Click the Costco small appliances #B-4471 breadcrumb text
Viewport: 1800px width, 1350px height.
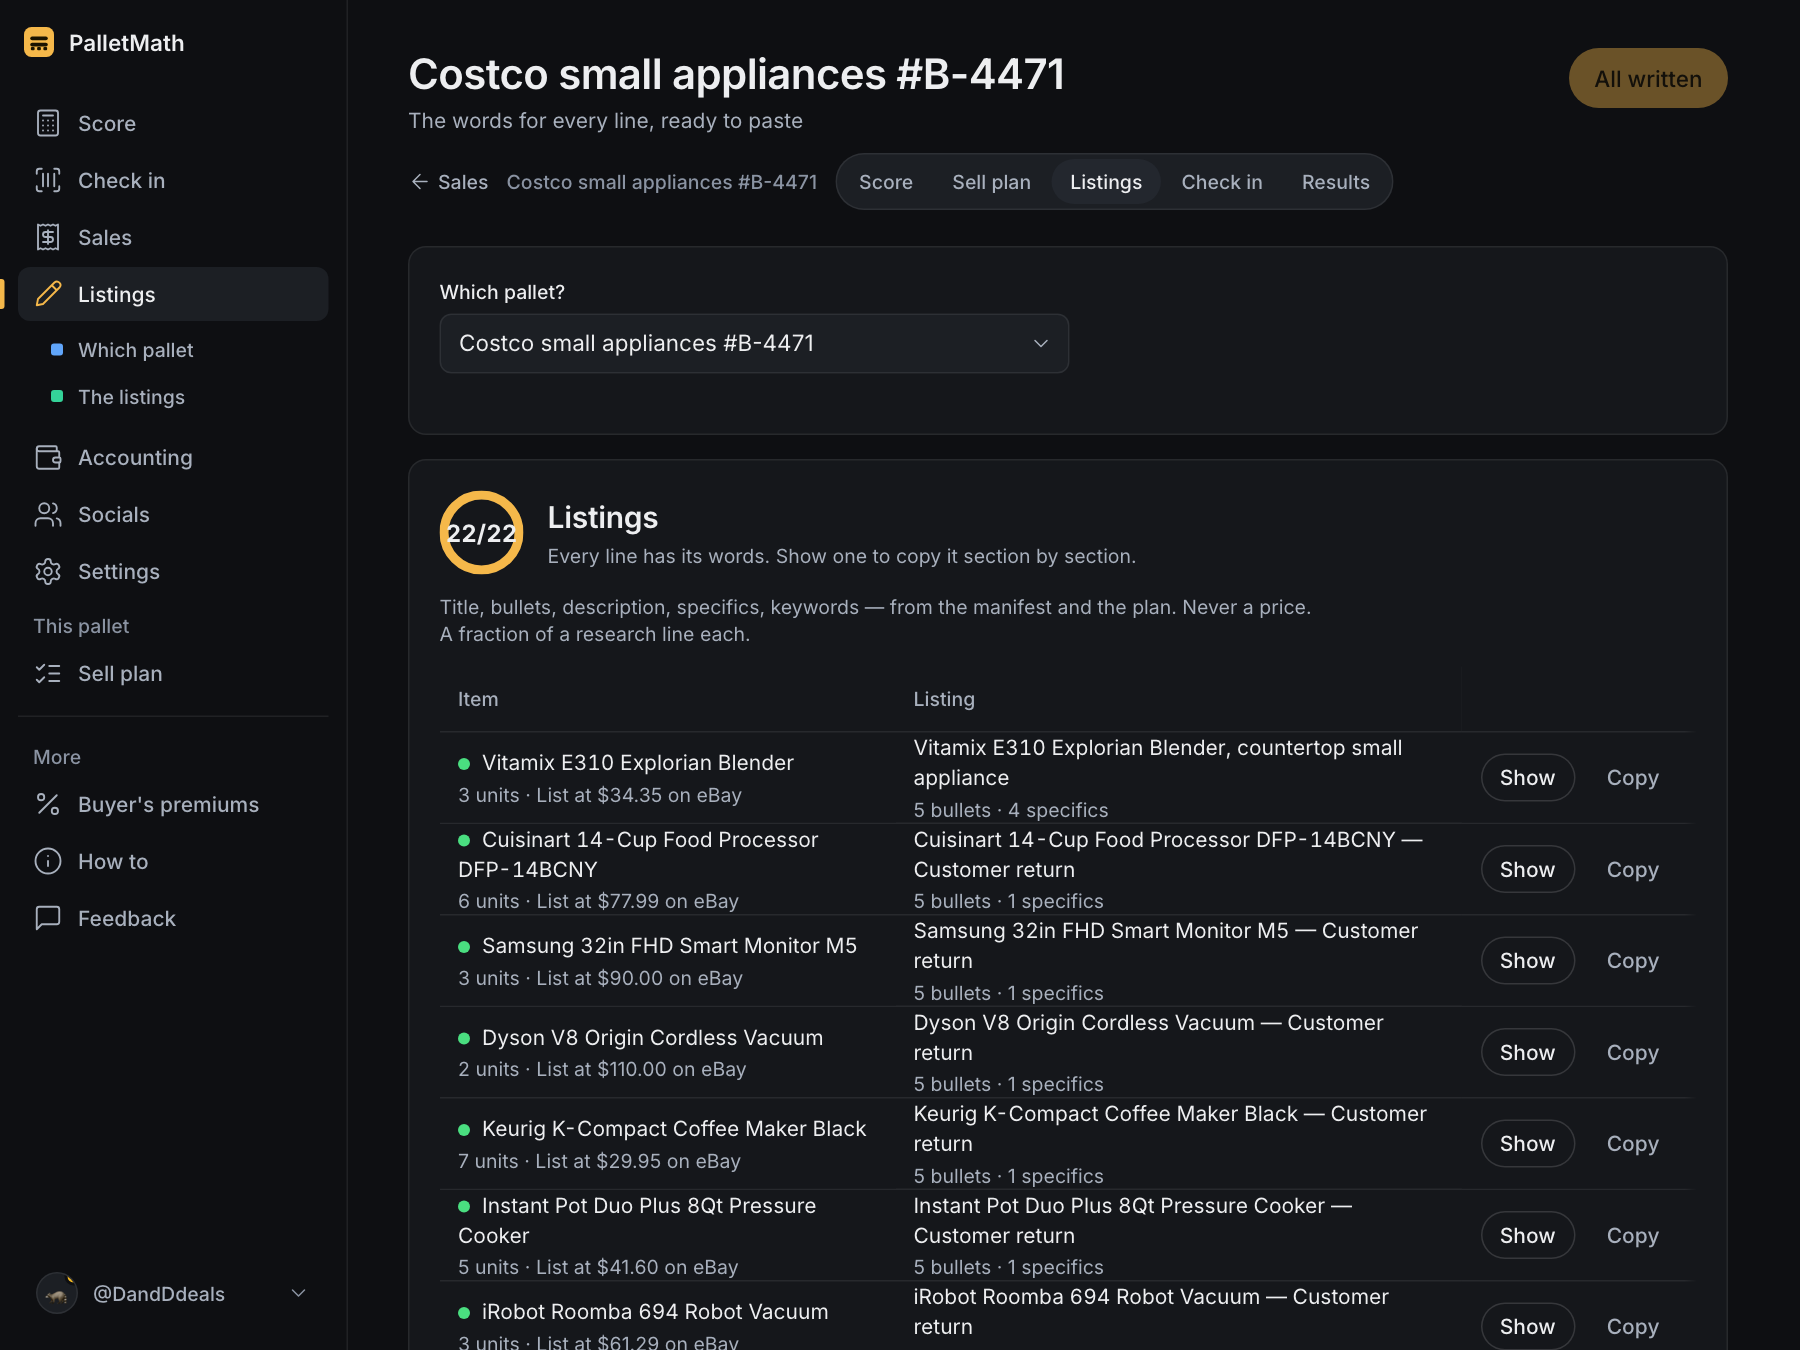662,182
